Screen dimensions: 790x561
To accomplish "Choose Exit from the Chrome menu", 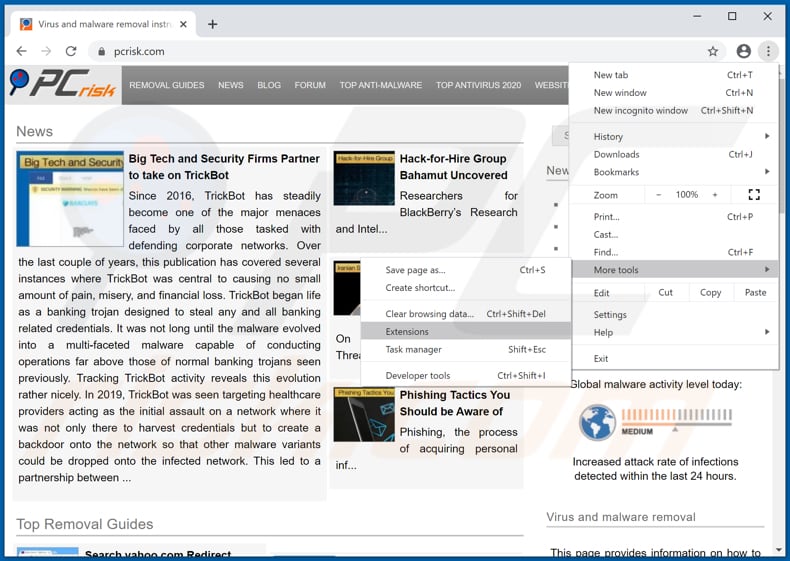I will click(674, 358).
